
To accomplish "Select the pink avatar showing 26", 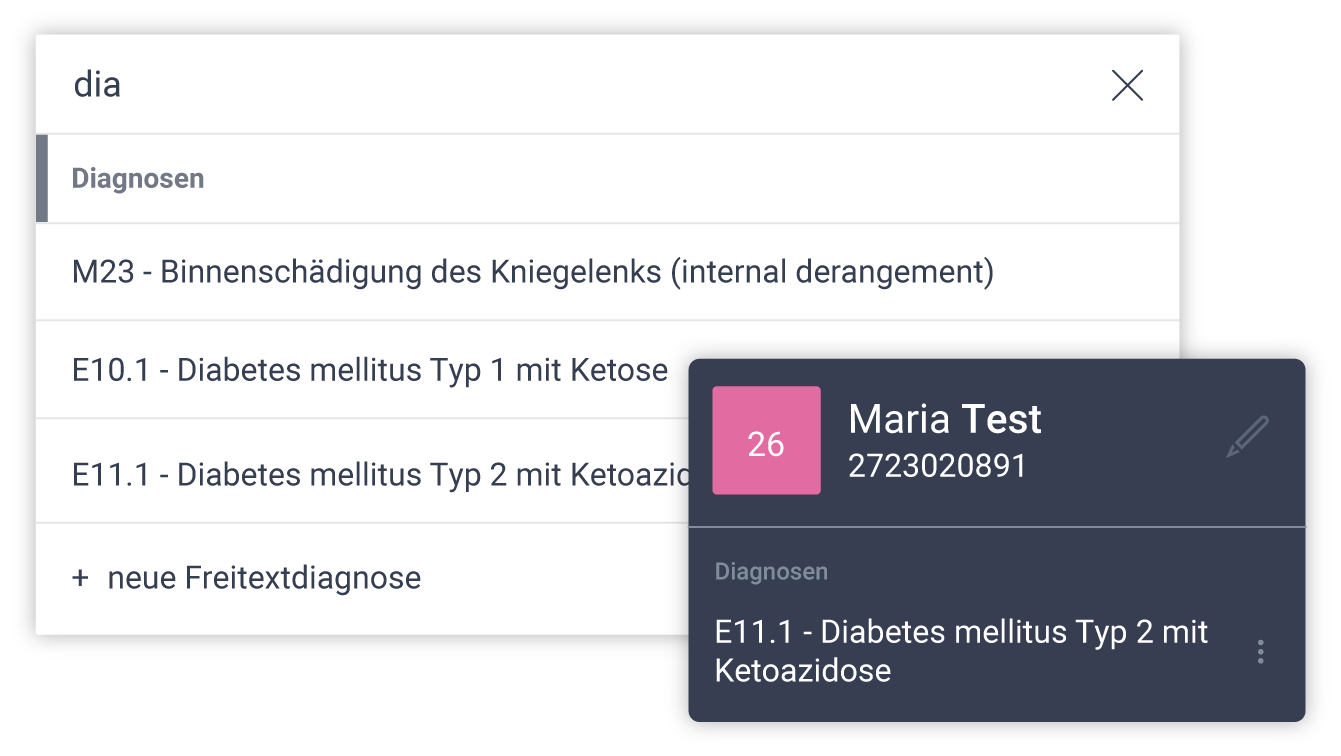I will pyautogui.click(x=766, y=440).
